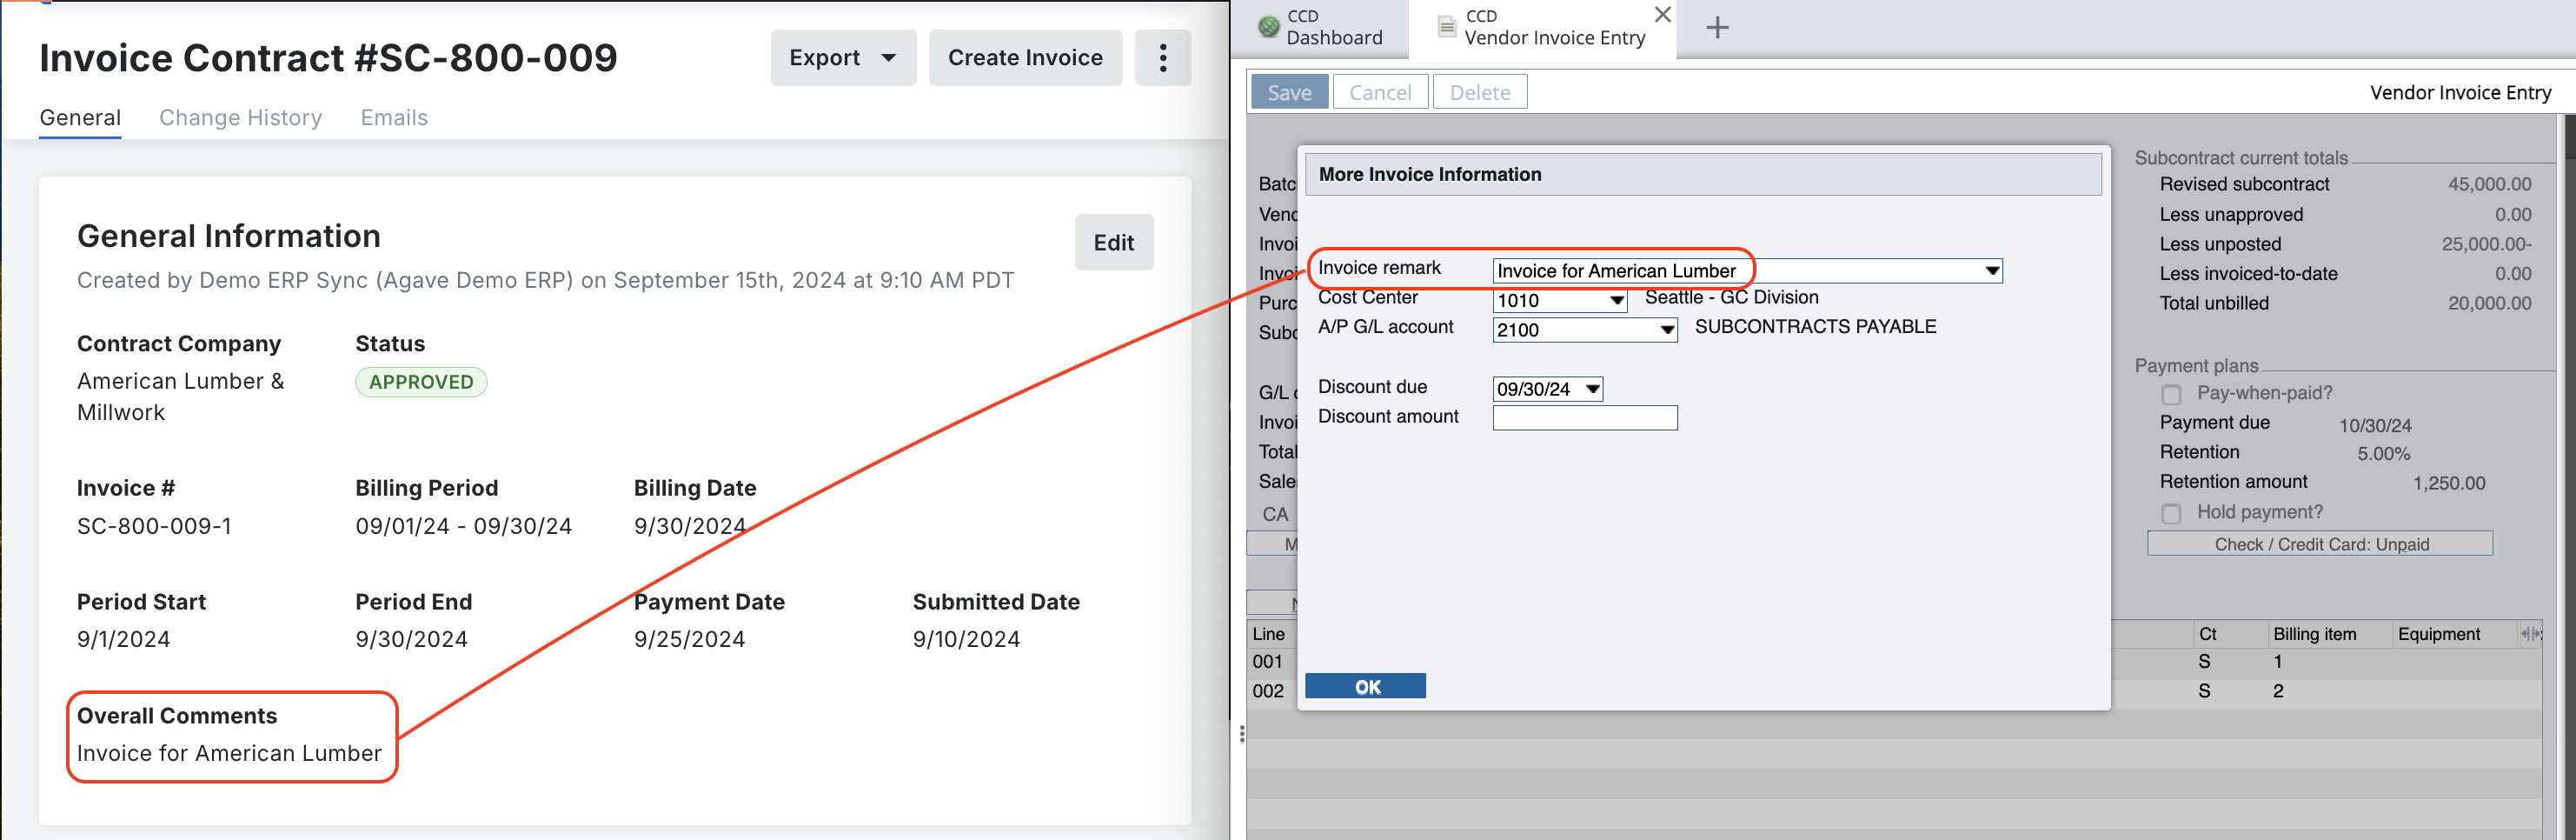
Task: Click the Delete button
Action: coord(1480,92)
